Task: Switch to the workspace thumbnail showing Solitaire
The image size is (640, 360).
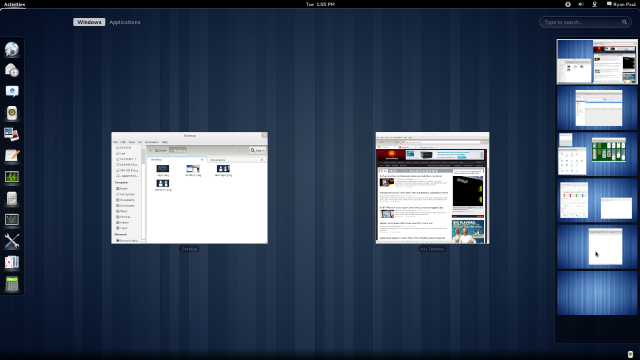Action: click(x=597, y=154)
